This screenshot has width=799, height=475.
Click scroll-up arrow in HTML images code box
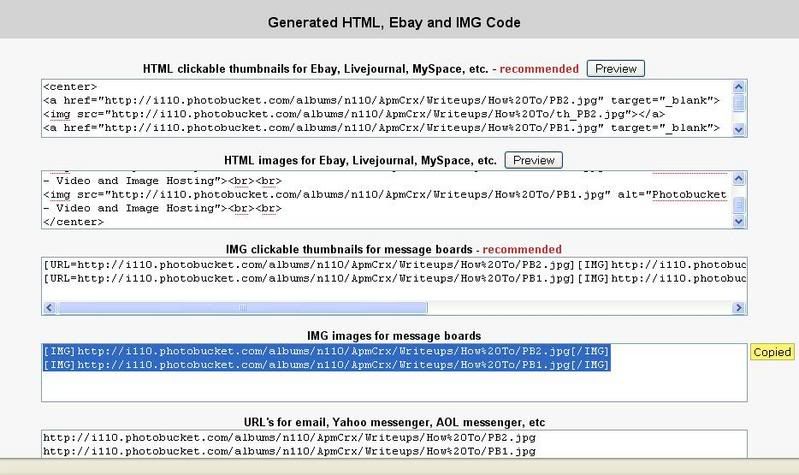click(x=739, y=178)
